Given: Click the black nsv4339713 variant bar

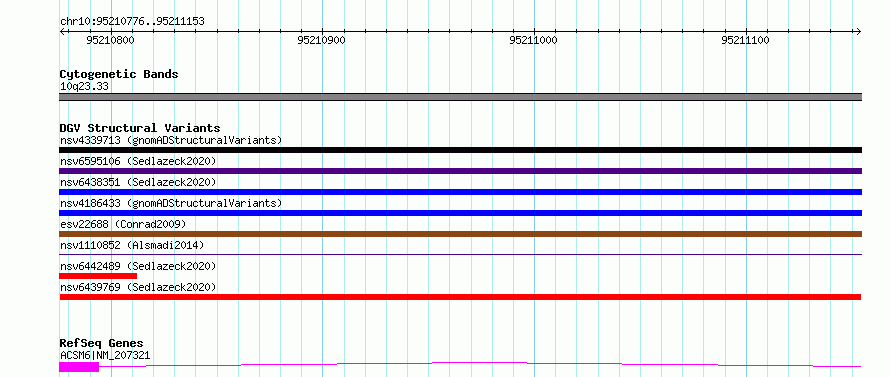Looking at the screenshot, I should click(x=460, y=150).
